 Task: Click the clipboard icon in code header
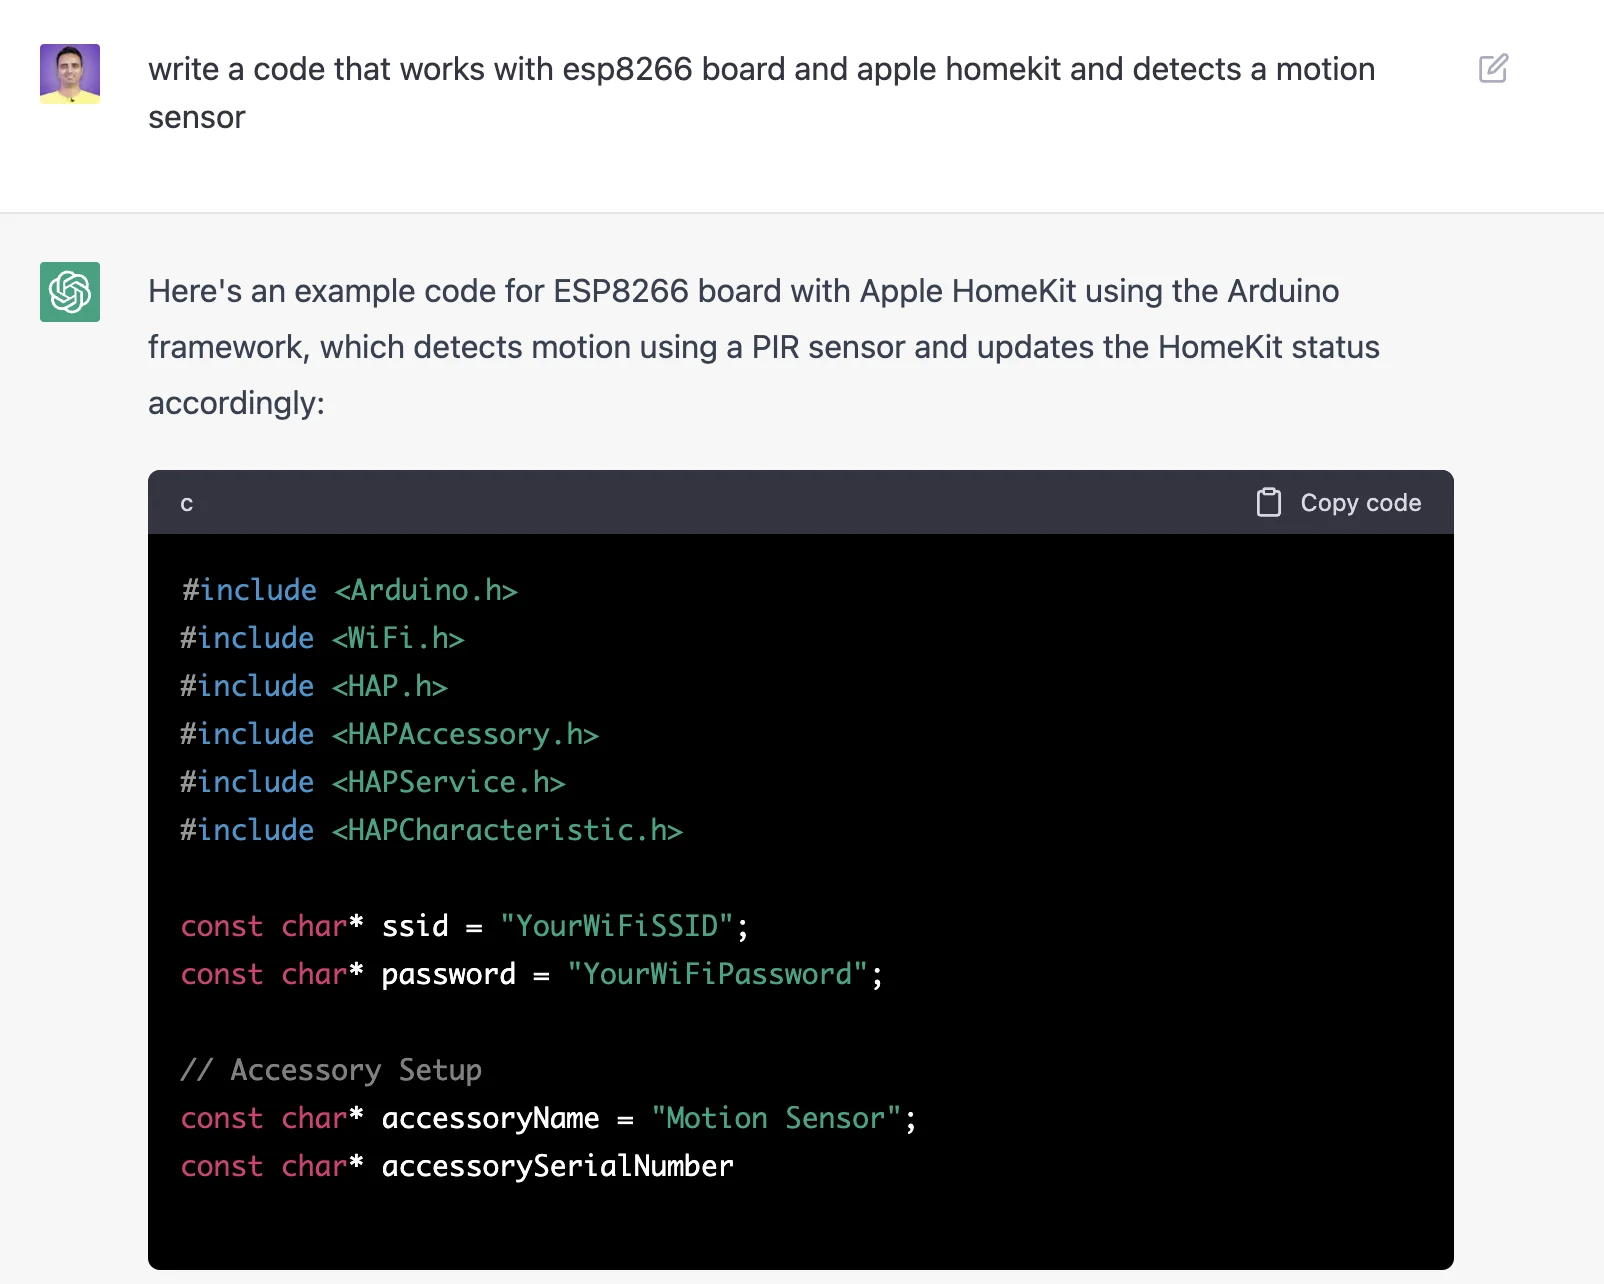tap(1269, 502)
